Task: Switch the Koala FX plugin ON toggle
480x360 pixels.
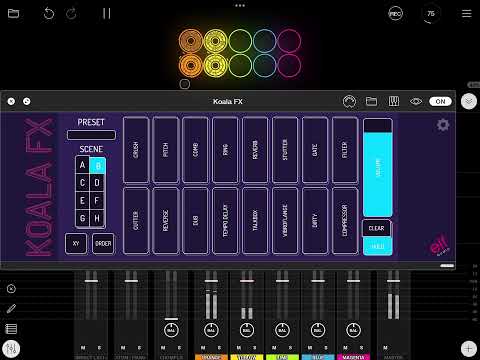Action: coord(440,101)
